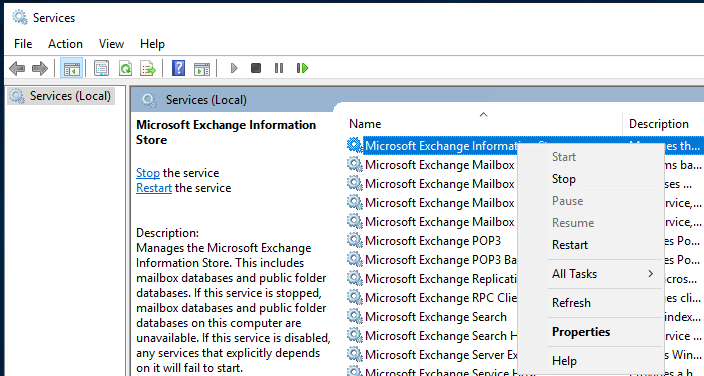Click the Description column header
The image size is (704, 376).
point(664,124)
